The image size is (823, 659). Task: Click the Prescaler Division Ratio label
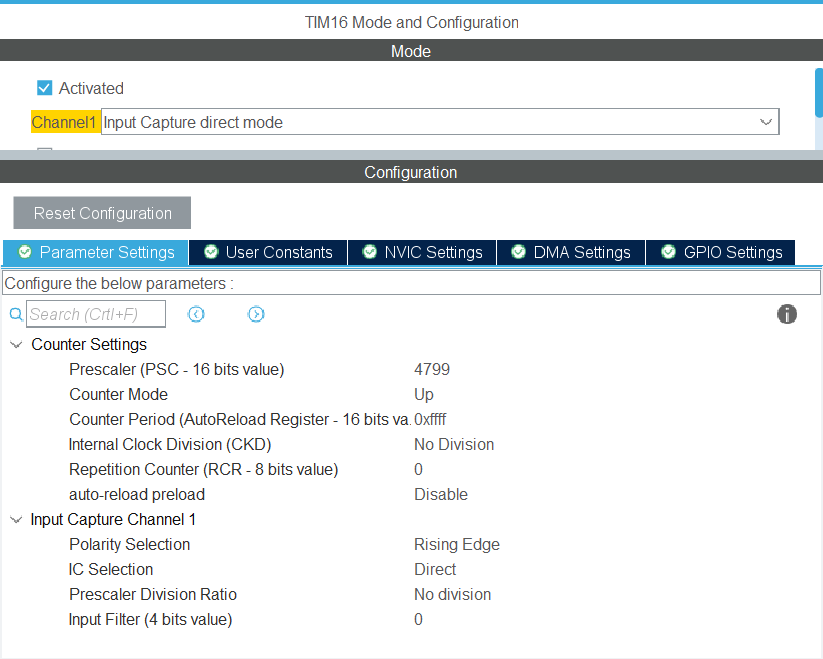click(x=153, y=594)
